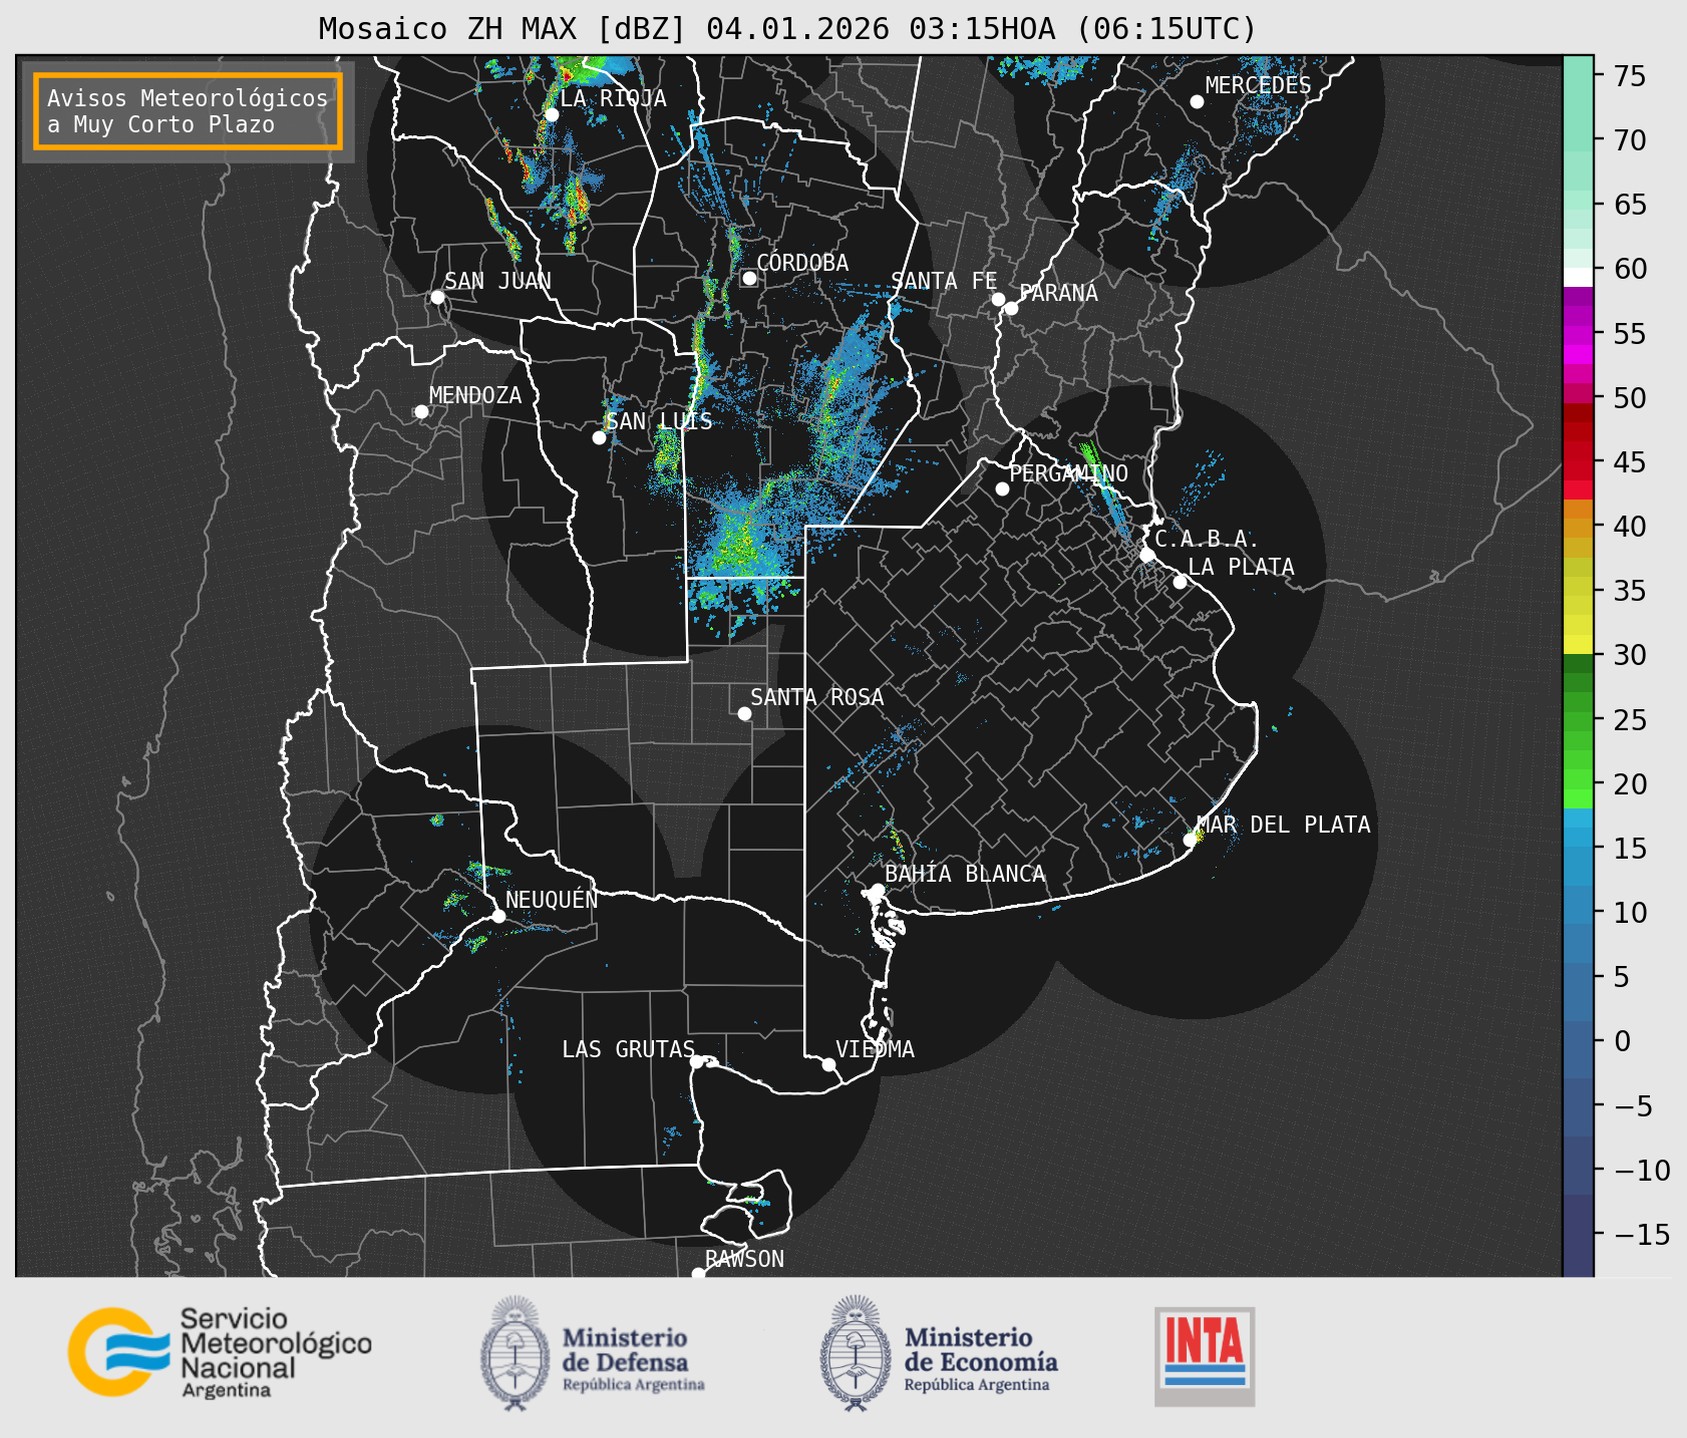This screenshot has height=1438, width=1687.
Task: Click the PARANÁ city marker dot
Action: 1011,308
